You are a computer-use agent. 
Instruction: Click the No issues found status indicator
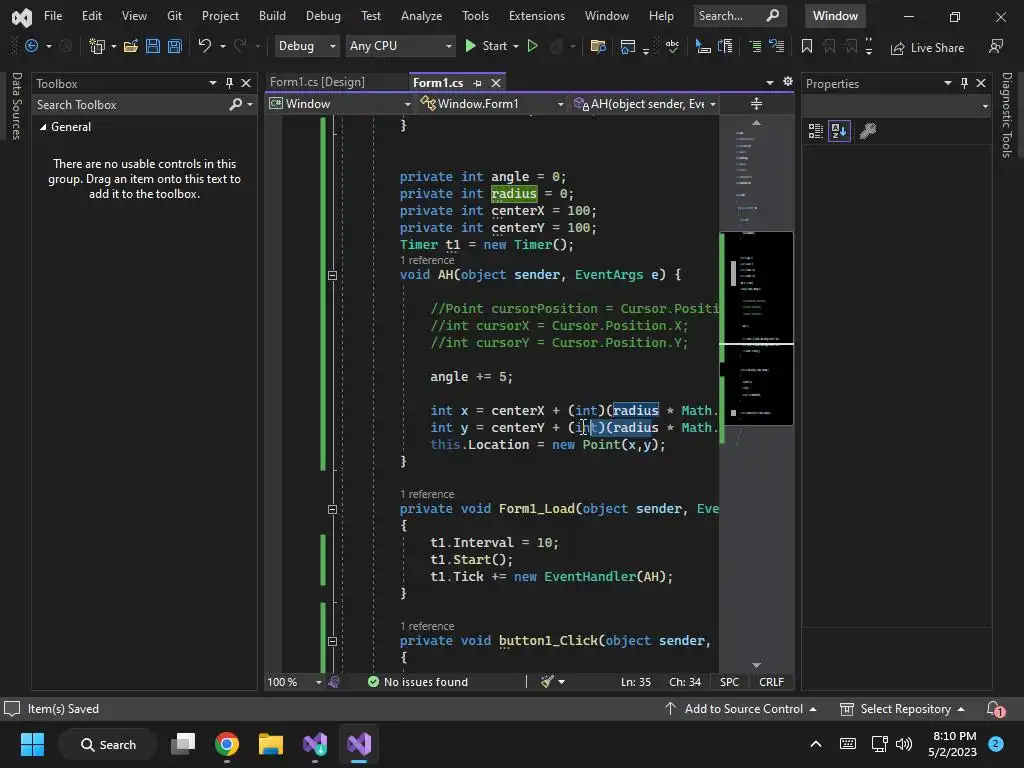click(419, 682)
